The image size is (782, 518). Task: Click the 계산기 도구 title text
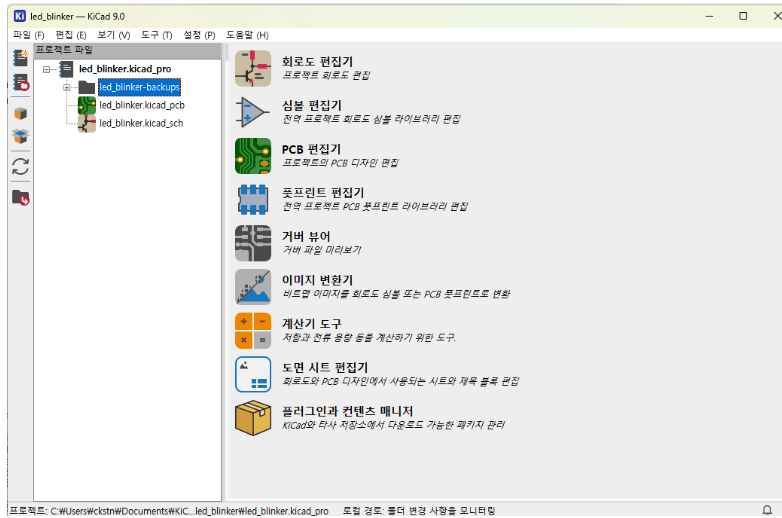tap(312, 324)
